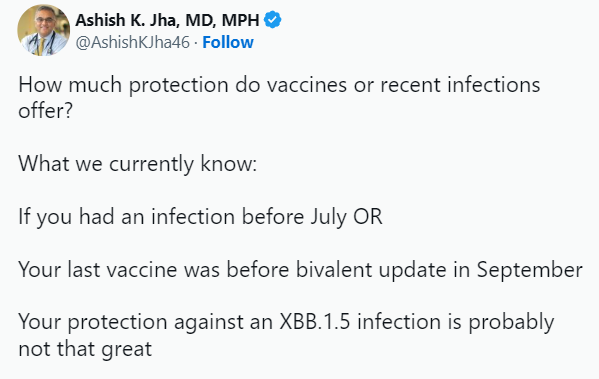599x379 pixels.
Task: Click the sentence about the last vaccine before bivalent update
Action: (300, 270)
